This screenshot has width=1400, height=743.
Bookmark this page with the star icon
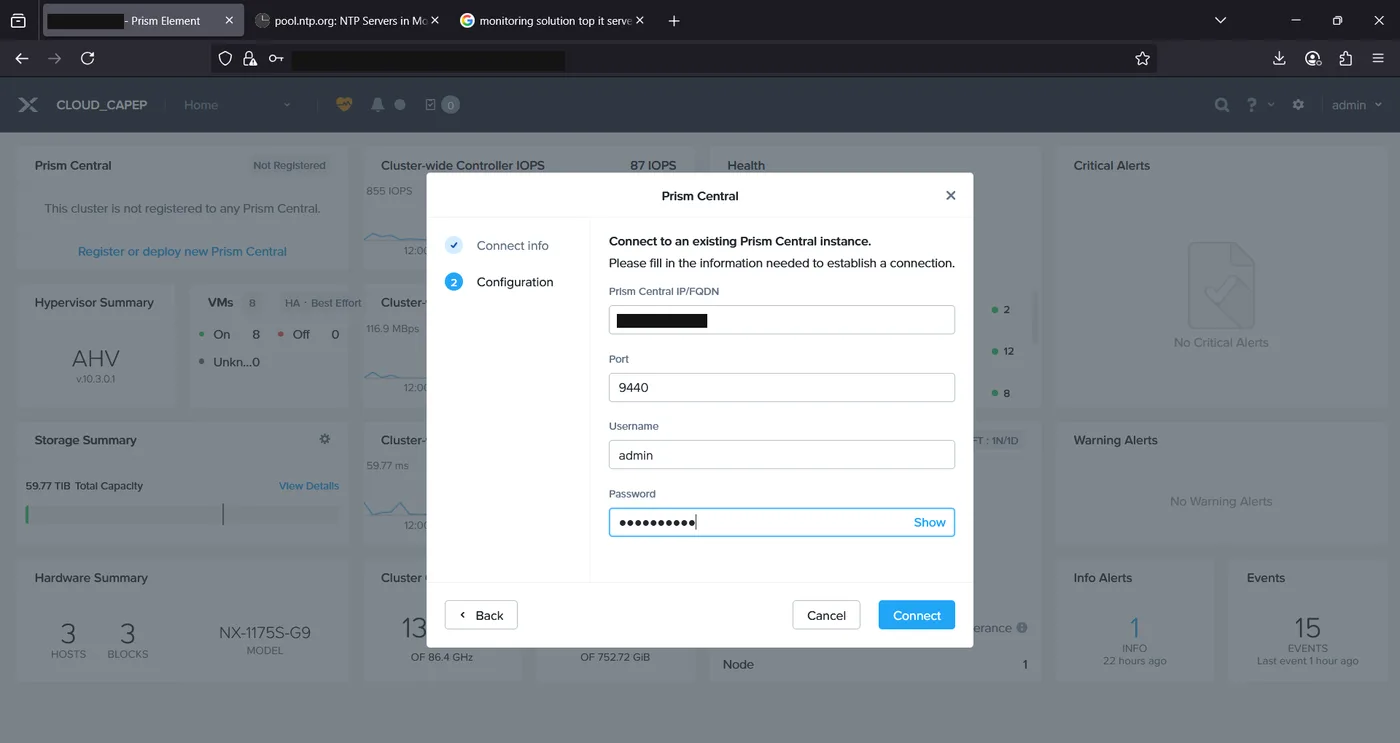(1142, 58)
